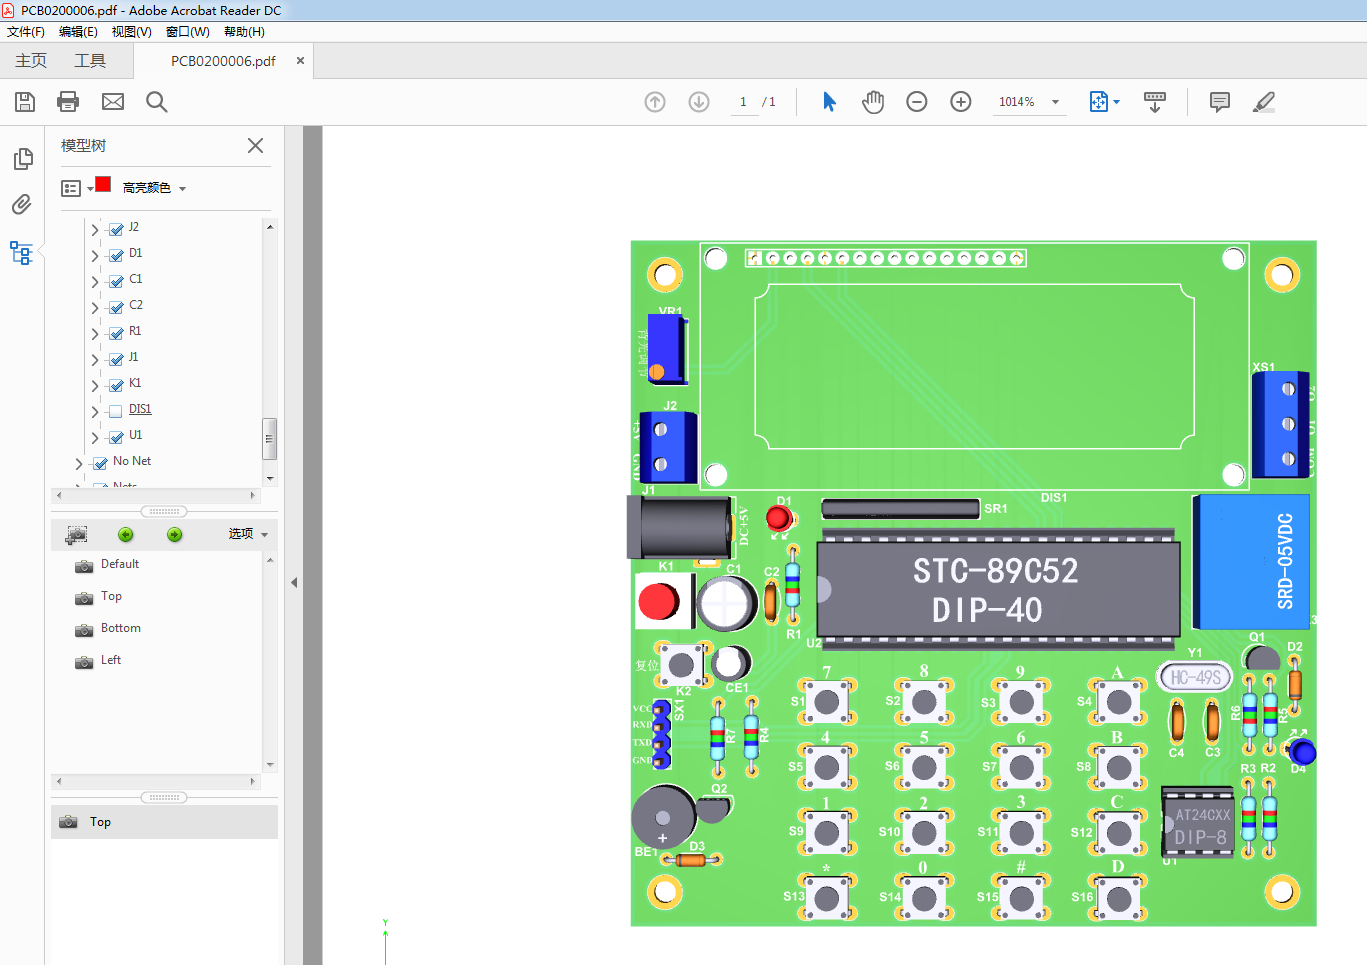Viewport: 1367px width, 965px height.
Task: Select the Bottom view
Action: pos(121,628)
